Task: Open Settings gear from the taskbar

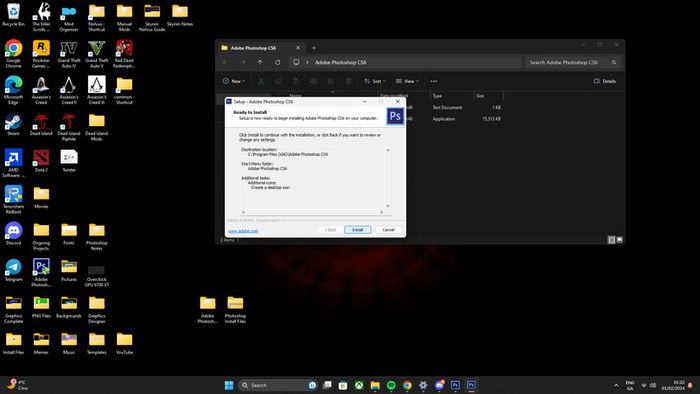Action: tap(423, 385)
